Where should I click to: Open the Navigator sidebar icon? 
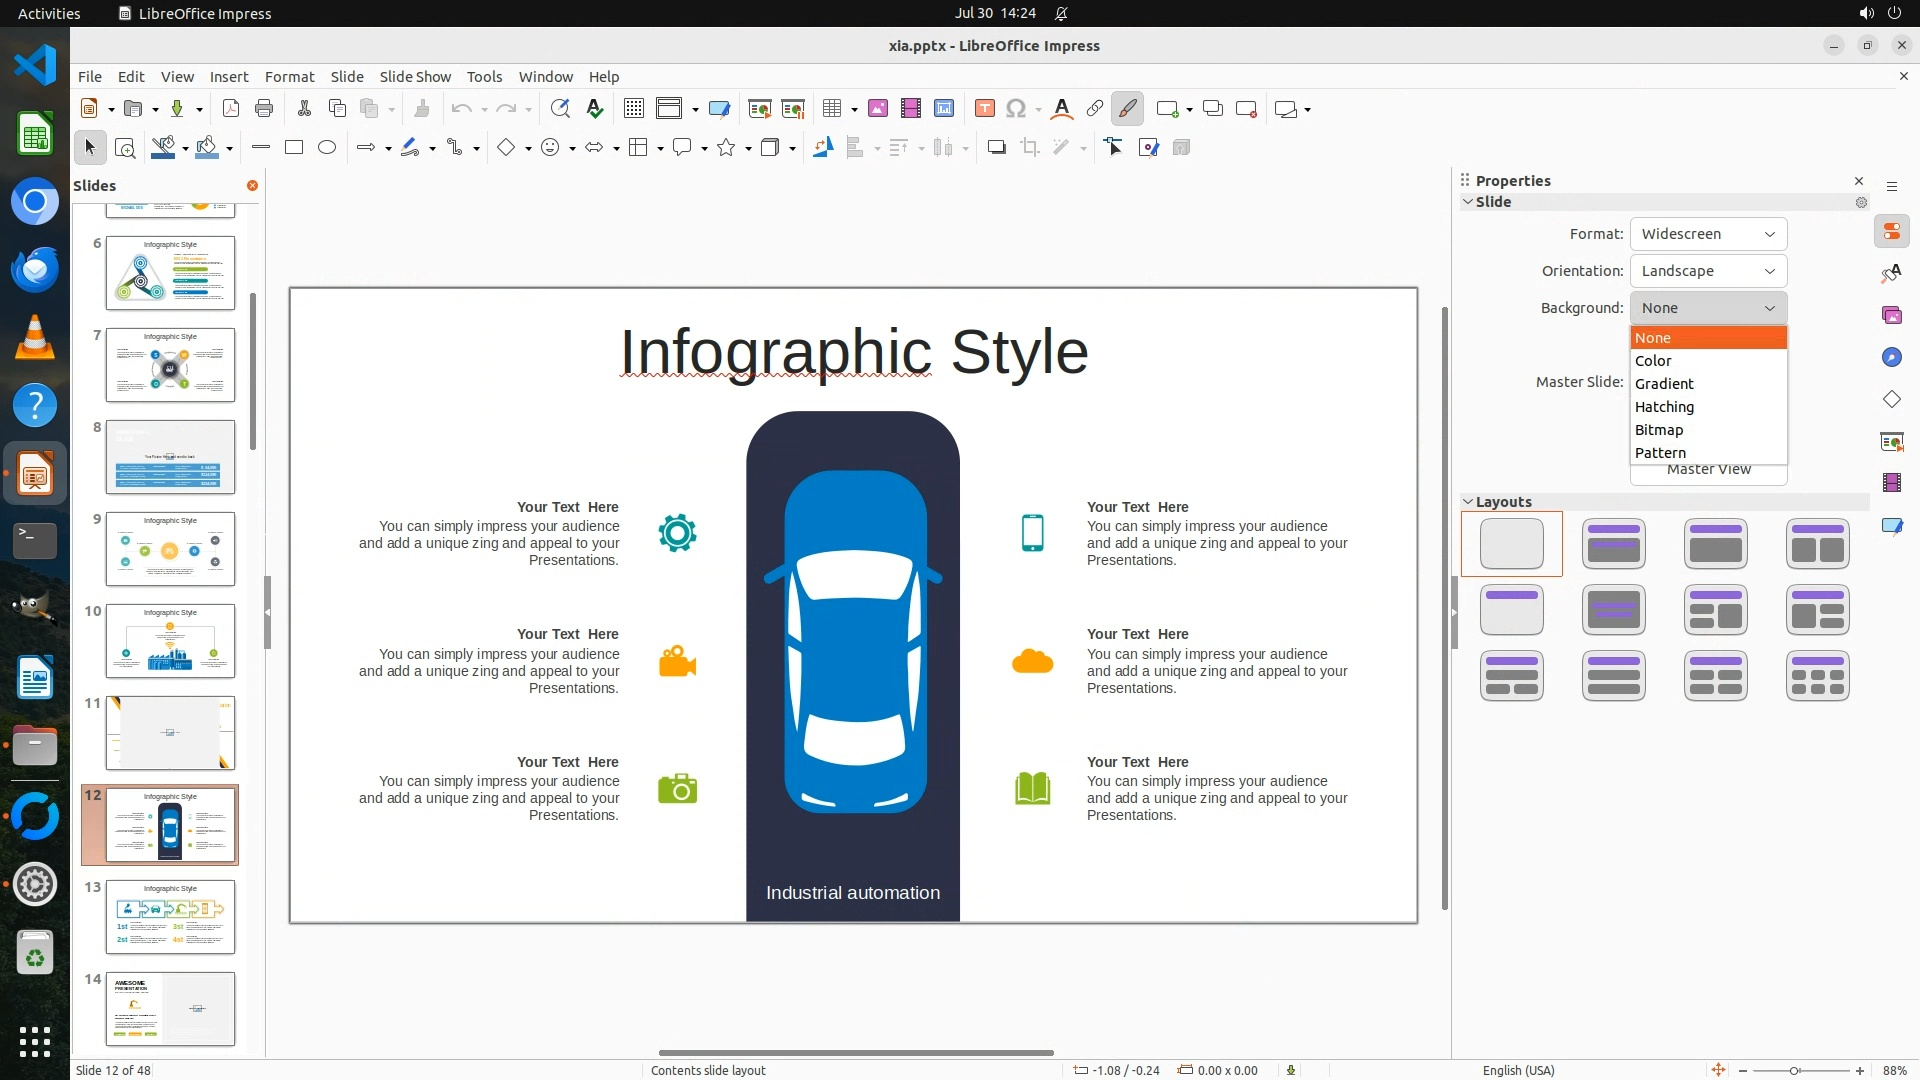click(x=1891, y=358)
